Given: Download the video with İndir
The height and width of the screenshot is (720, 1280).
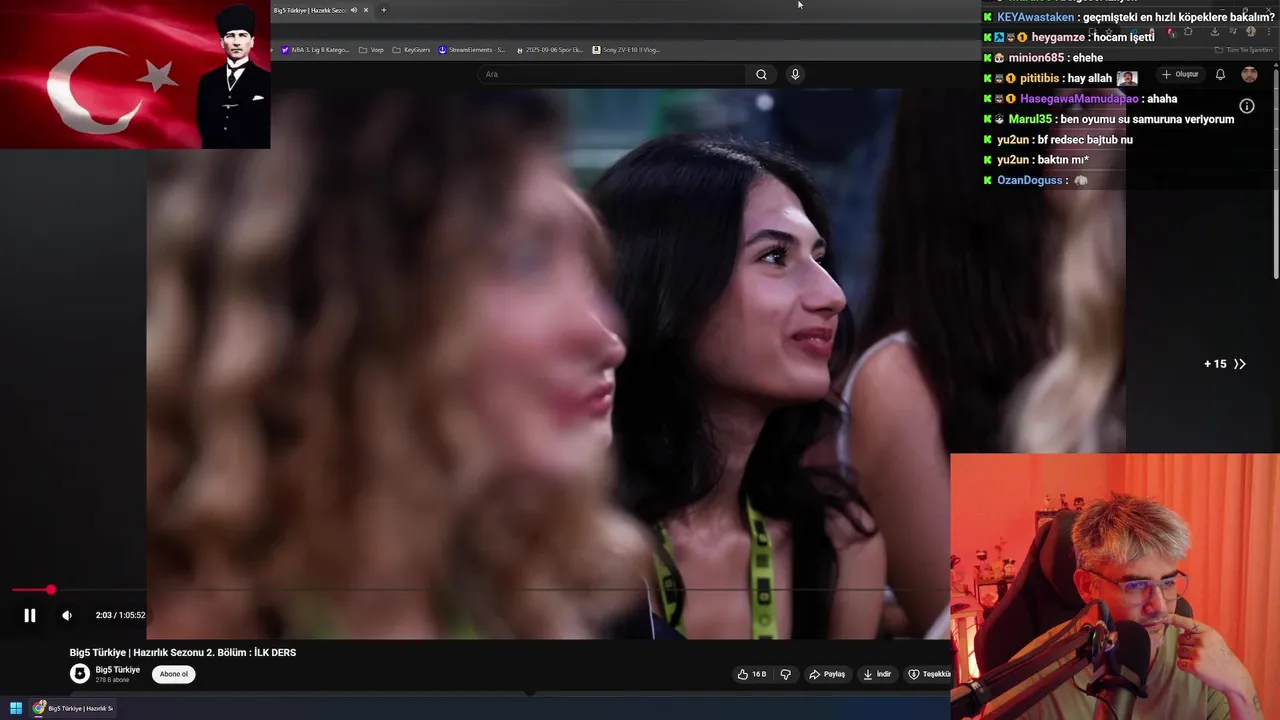Looking at the screenshot, I should click(877, 674).
